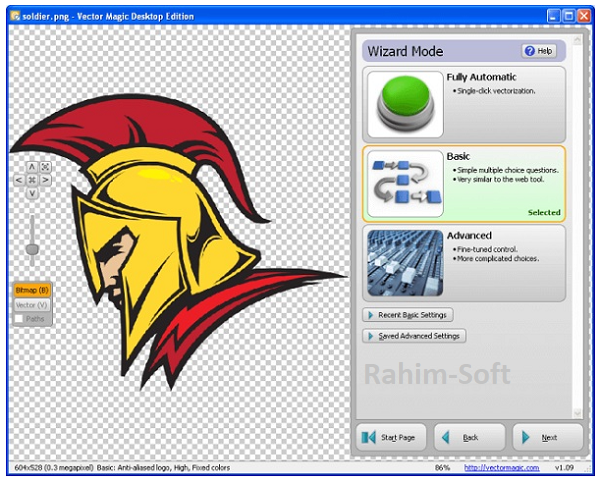Switch the view to Bitmap (B)
600x482 pixels.
[32, 290]
